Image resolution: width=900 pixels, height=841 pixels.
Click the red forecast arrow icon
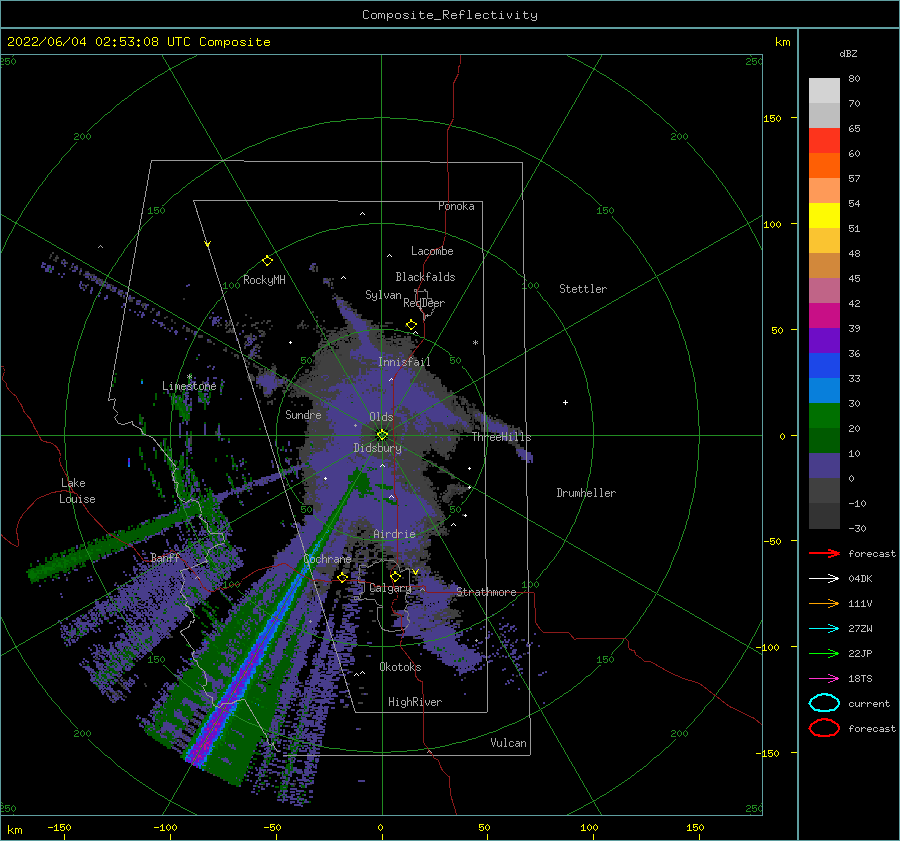click(x=824, y=553)
